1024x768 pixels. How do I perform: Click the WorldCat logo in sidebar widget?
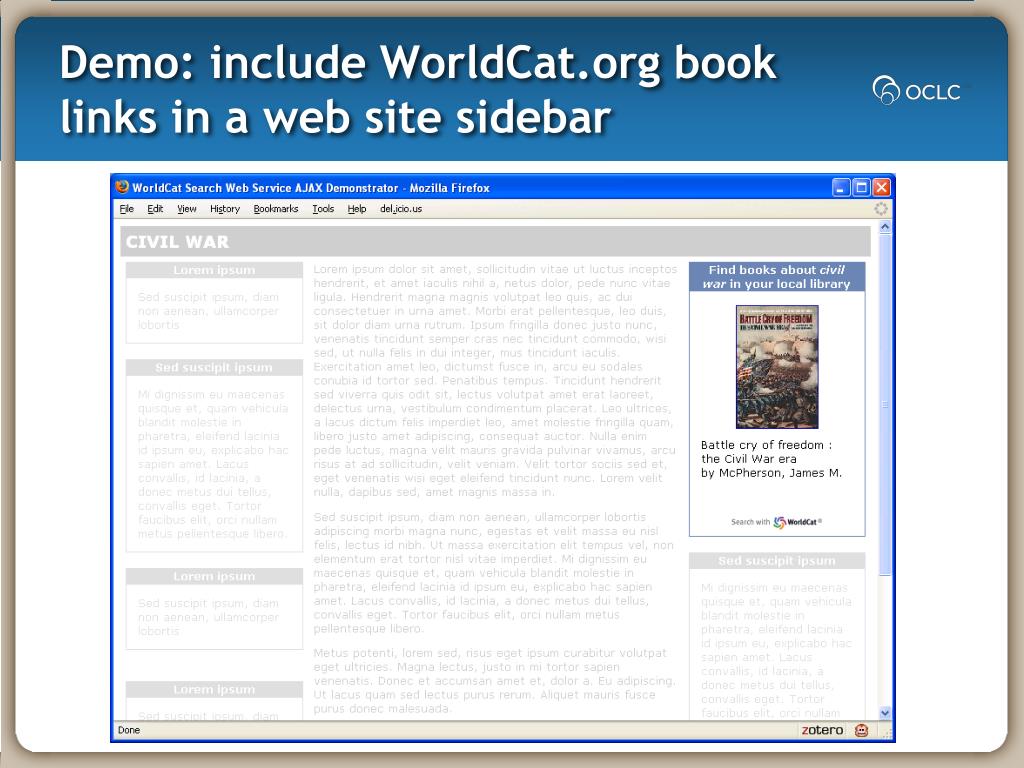tap(797, 522)
